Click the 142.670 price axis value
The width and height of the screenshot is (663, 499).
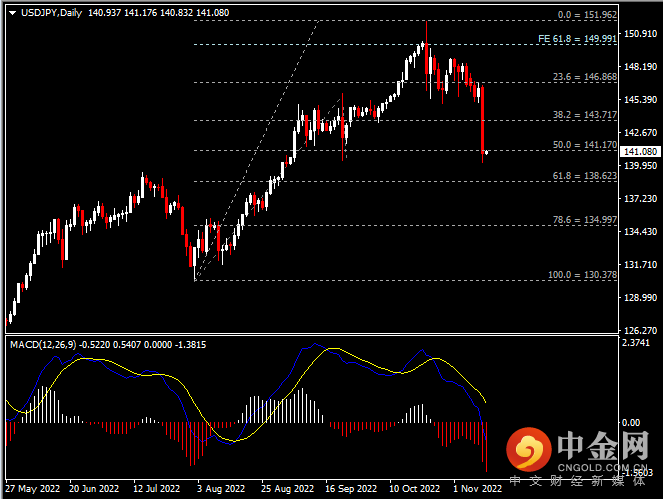(x=641, y=132)
